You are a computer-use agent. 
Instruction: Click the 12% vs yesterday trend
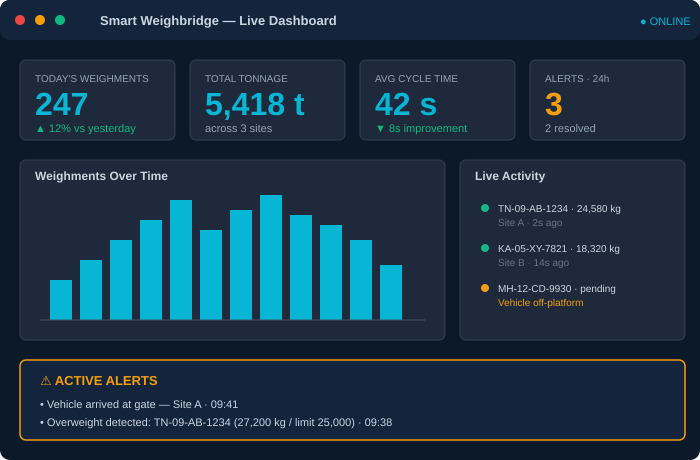click(86, 129)
